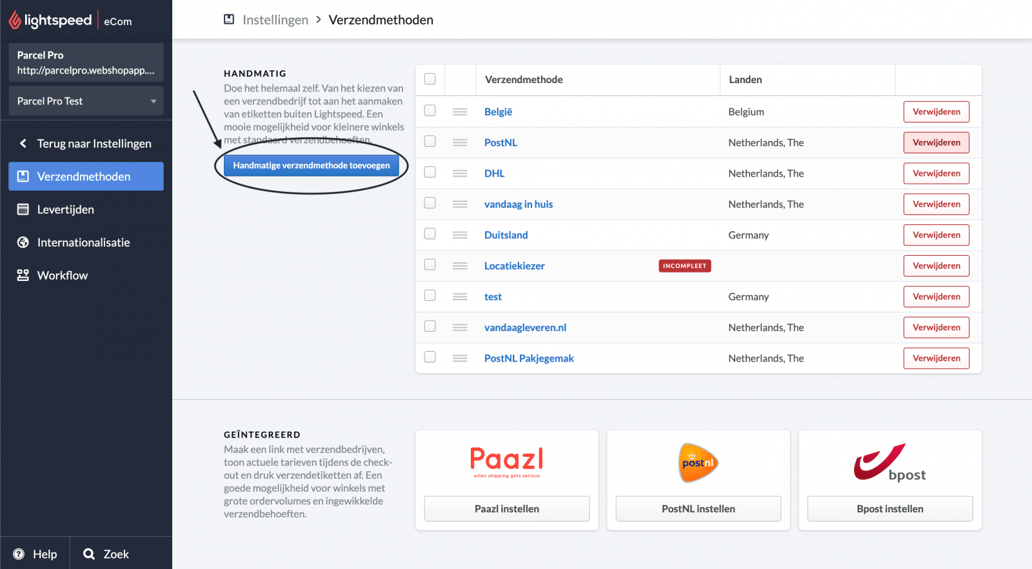The width and height of the screenshot is (1032, 569).
Task: Toggle the select-all checkbox in table header
Action: click(430, 79)
